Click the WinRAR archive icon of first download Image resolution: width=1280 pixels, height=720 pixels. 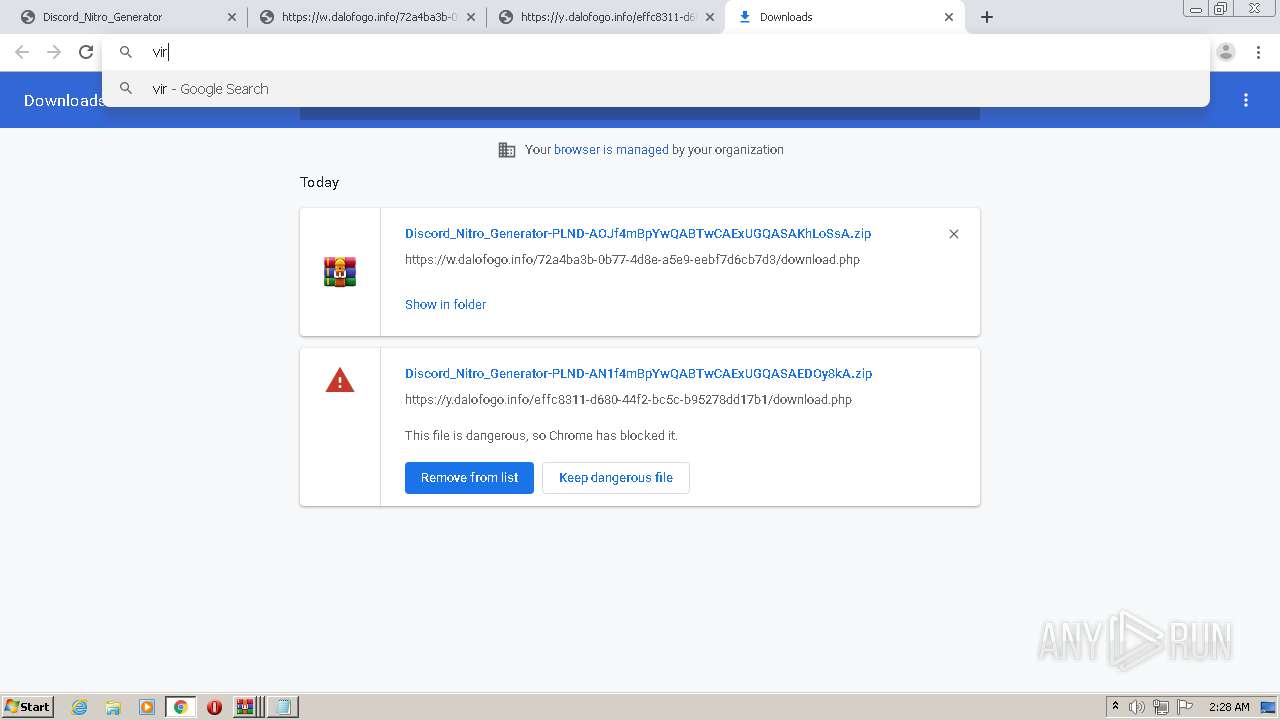tap(340, 272)
